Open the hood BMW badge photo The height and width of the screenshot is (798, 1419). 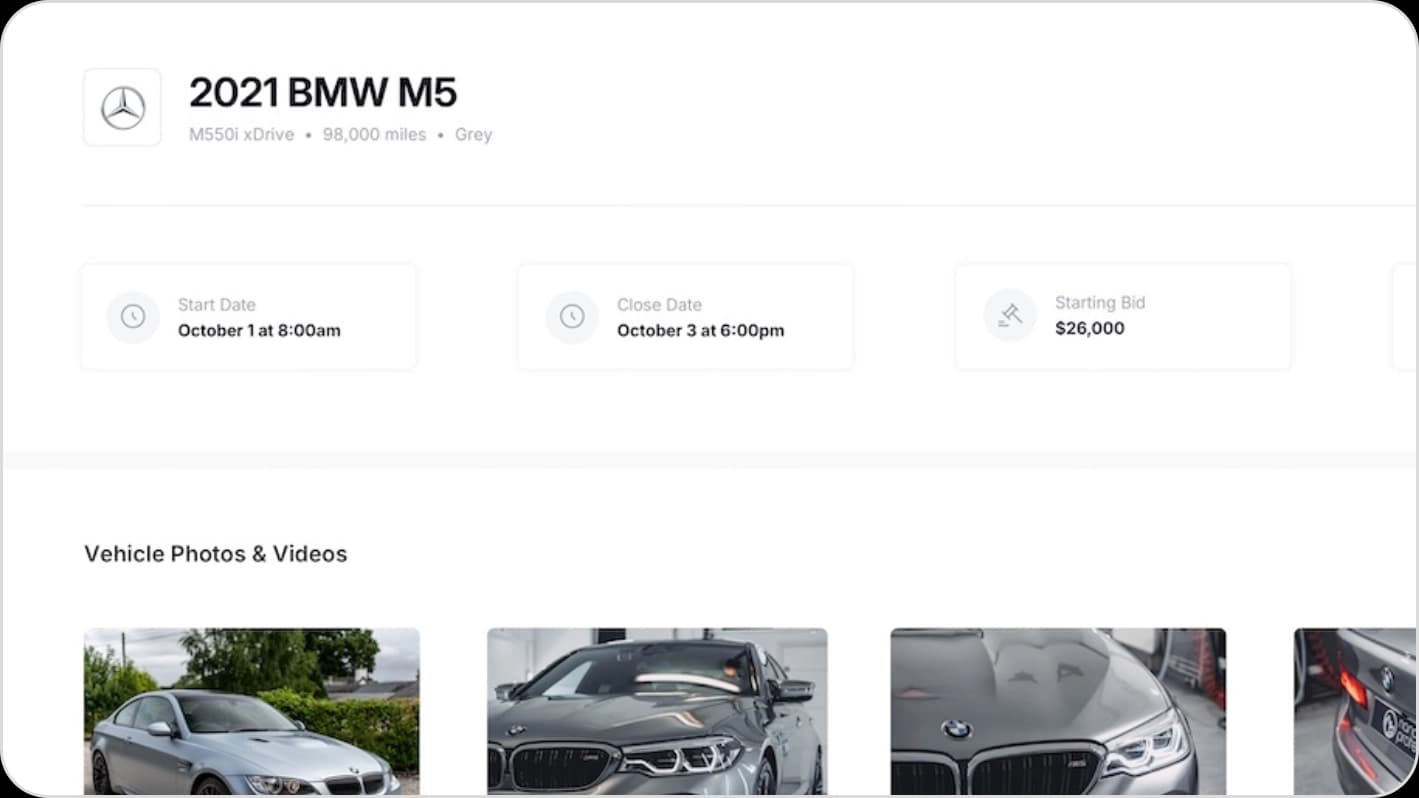pos(1059,711)
